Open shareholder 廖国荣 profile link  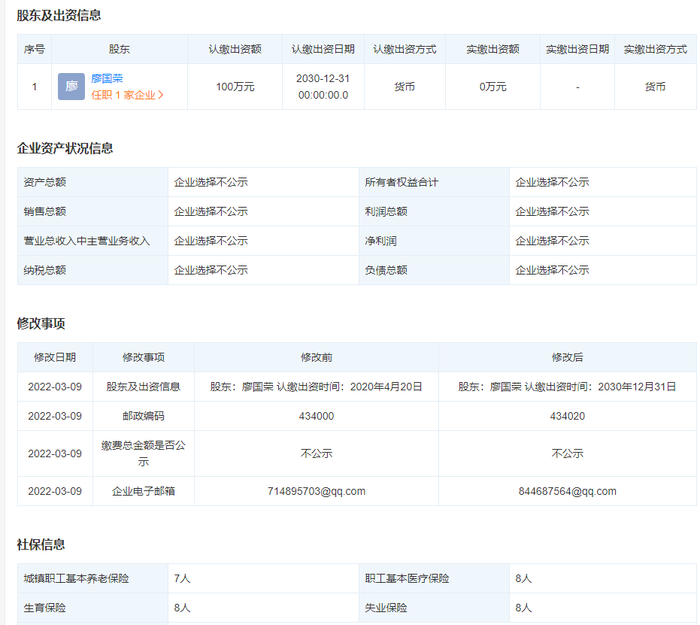pos(107,78)
